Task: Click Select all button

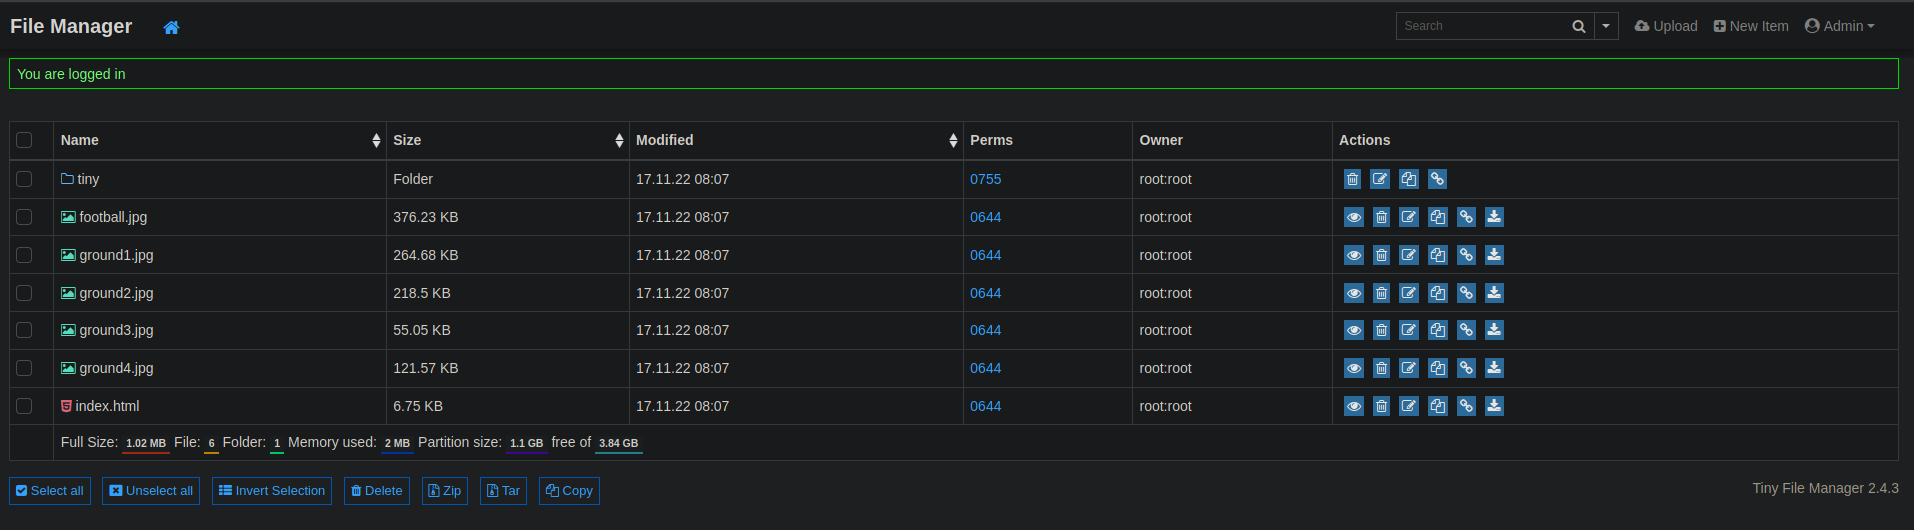Action: (x=50, y=491)
